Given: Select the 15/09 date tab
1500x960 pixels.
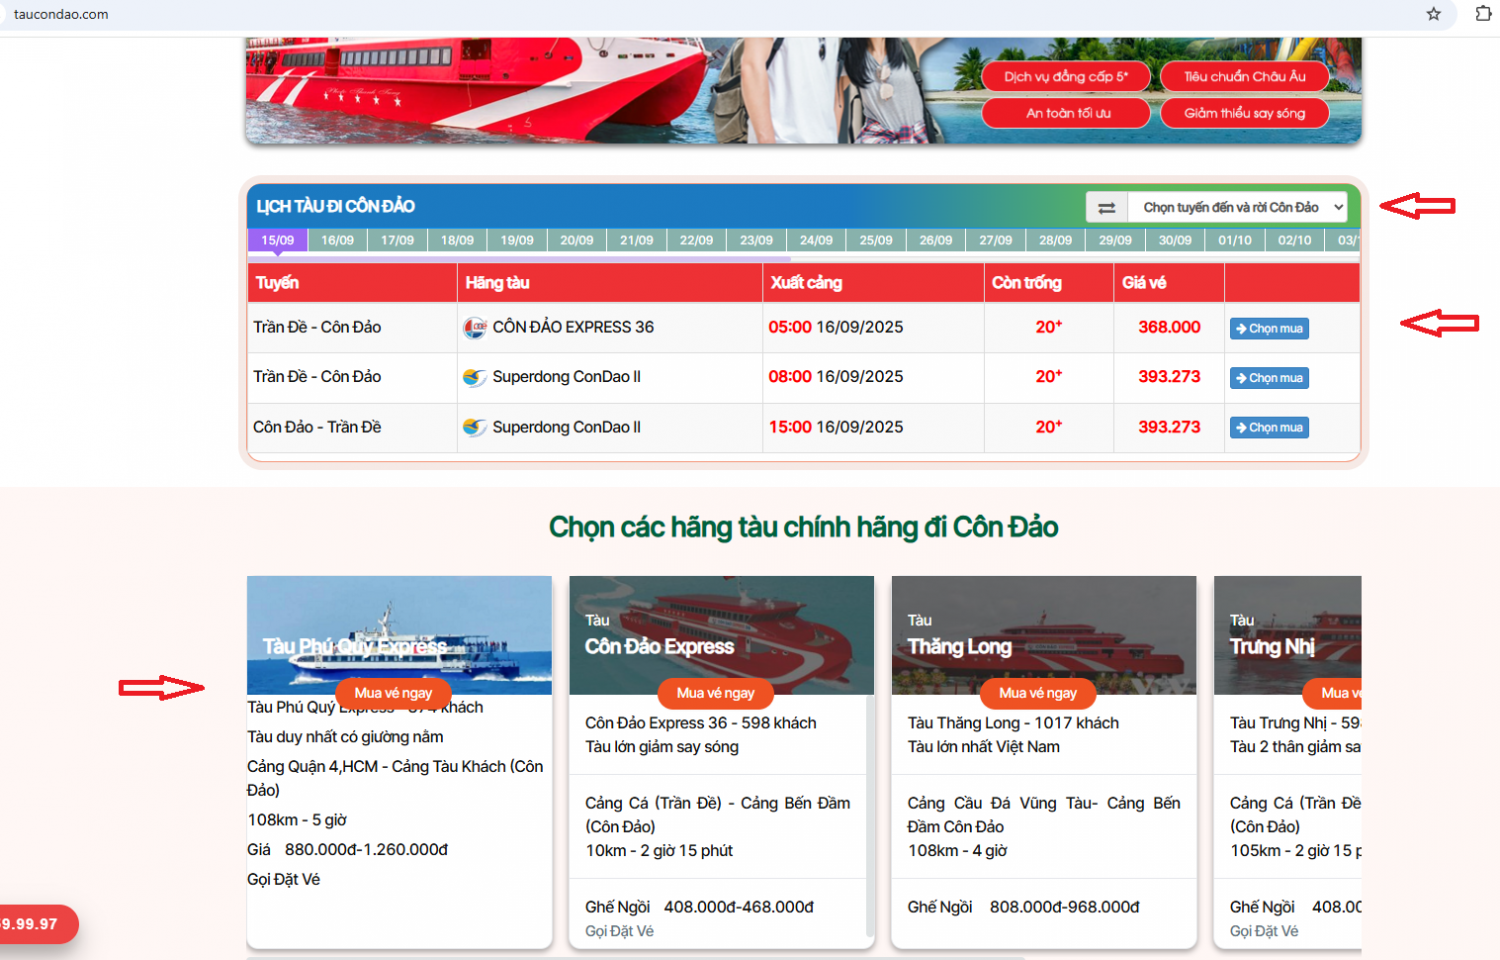Looking at the screenshot, I should pos(278,241).
